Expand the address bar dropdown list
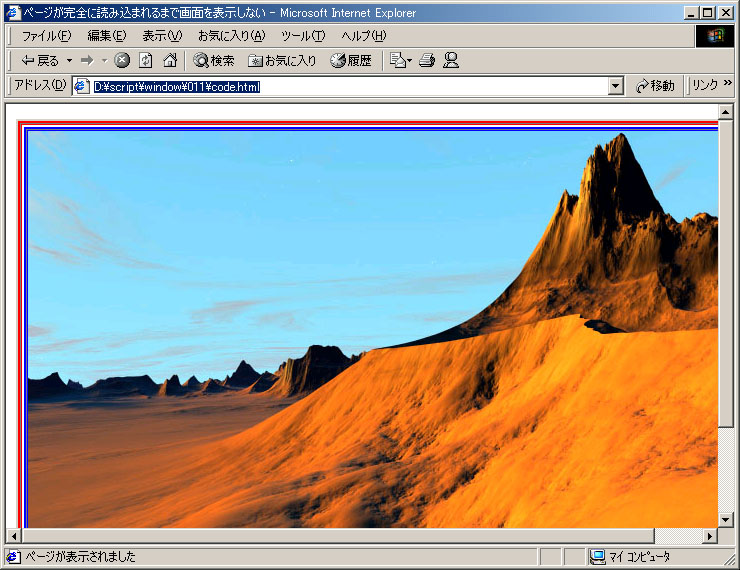This screenshot has width=740, height=570. click(x=615, y=86)
